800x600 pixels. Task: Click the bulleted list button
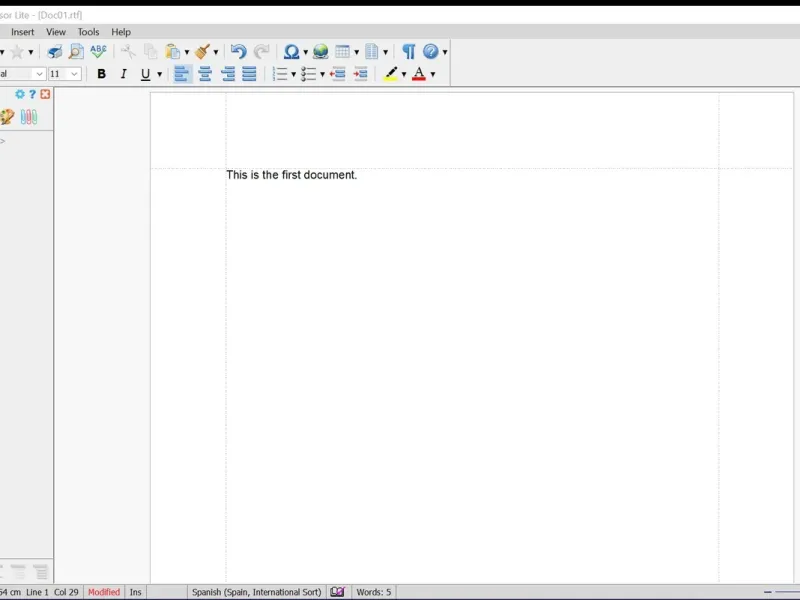click(x=309, y=74)
